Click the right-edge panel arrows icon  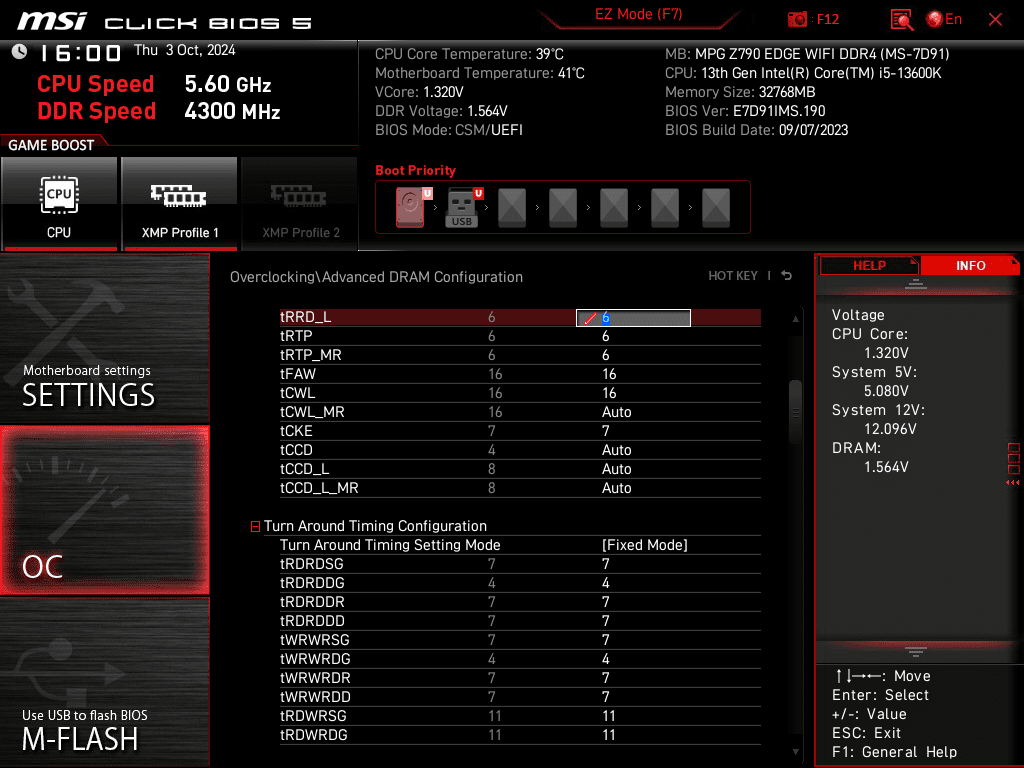click(x=1013, y=483)
